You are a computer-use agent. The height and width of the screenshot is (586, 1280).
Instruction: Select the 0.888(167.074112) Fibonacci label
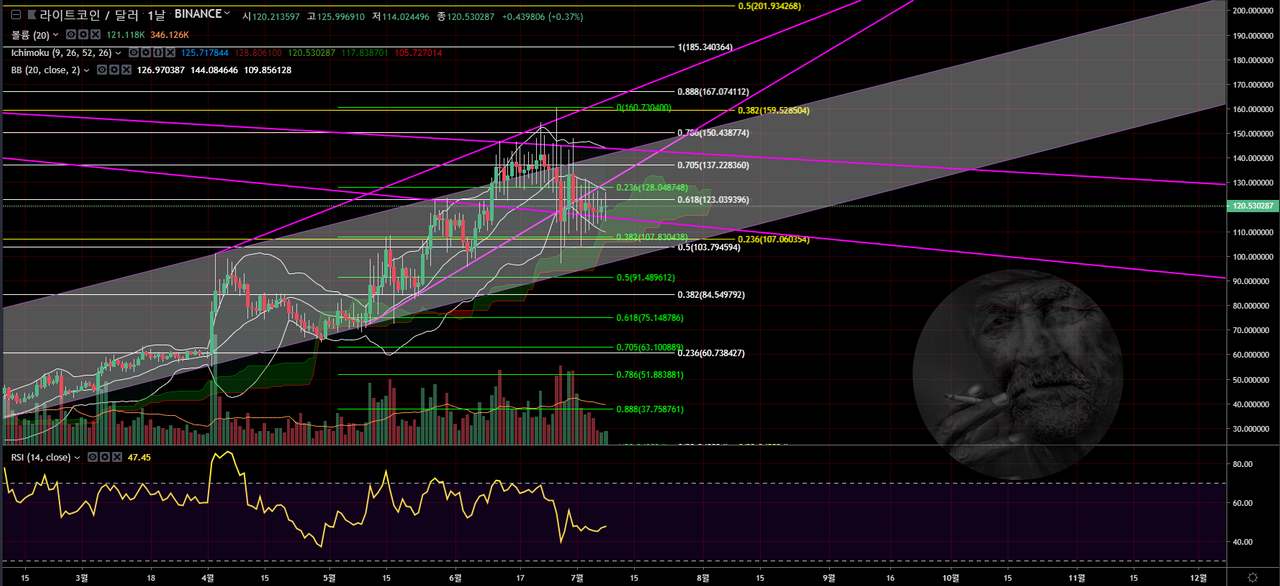coord(712,91)
